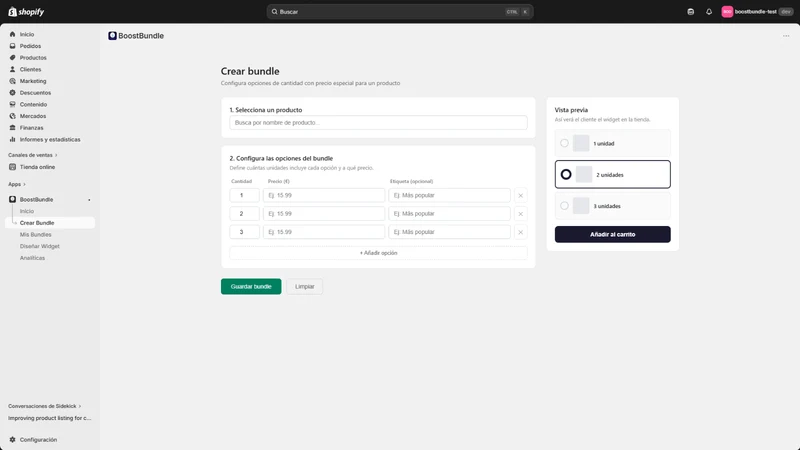Click the pin dot next to BoostBundle

89,200
